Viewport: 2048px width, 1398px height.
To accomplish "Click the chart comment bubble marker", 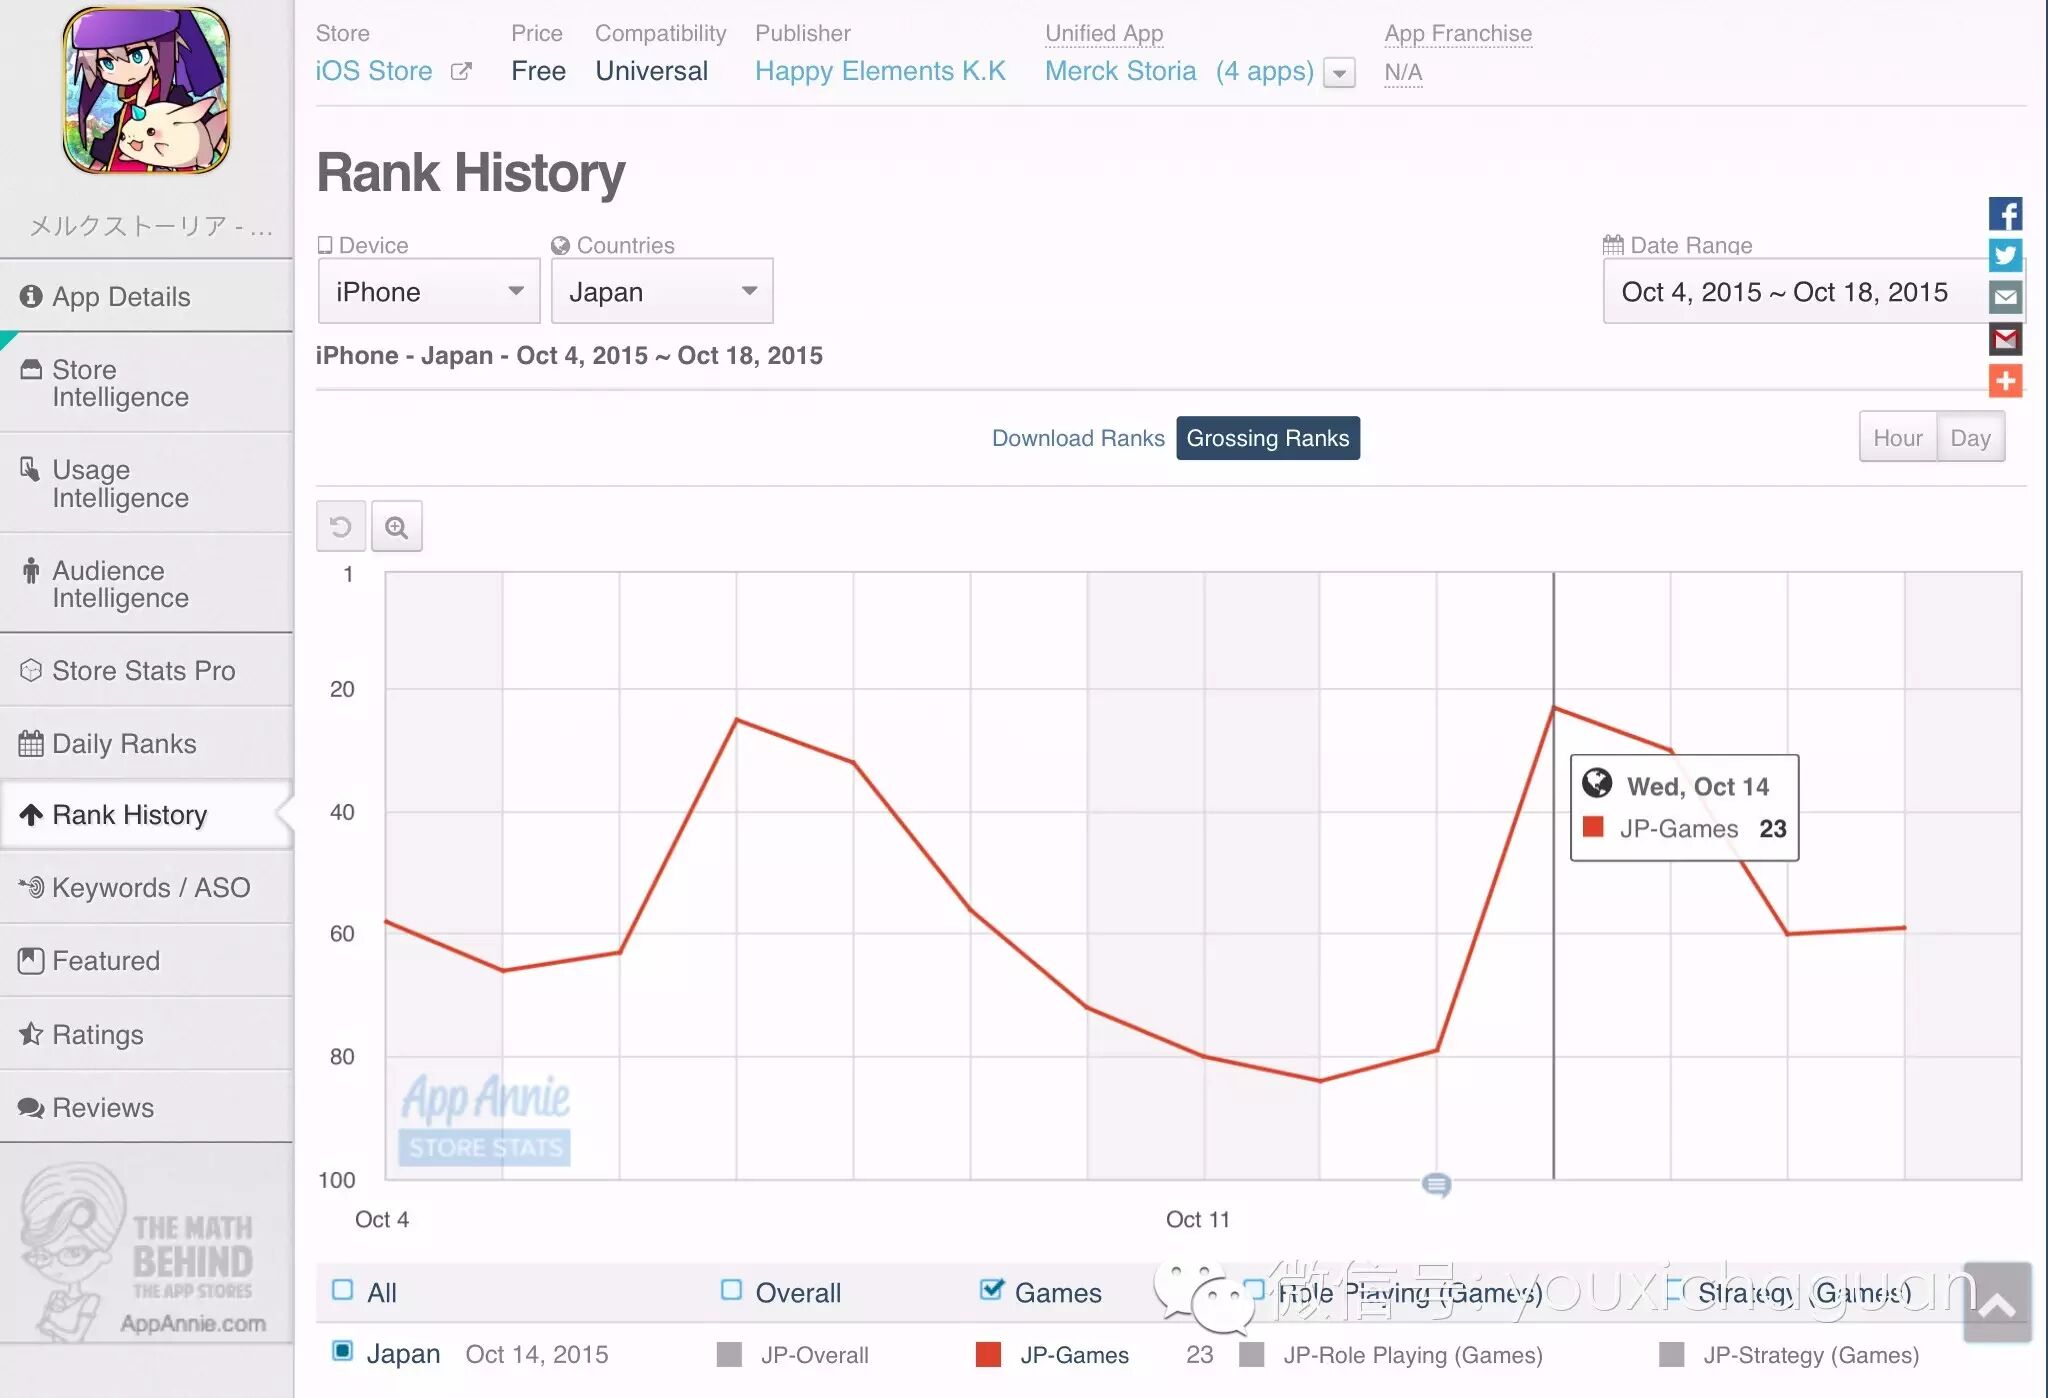I will (x=1436, y=1185).
